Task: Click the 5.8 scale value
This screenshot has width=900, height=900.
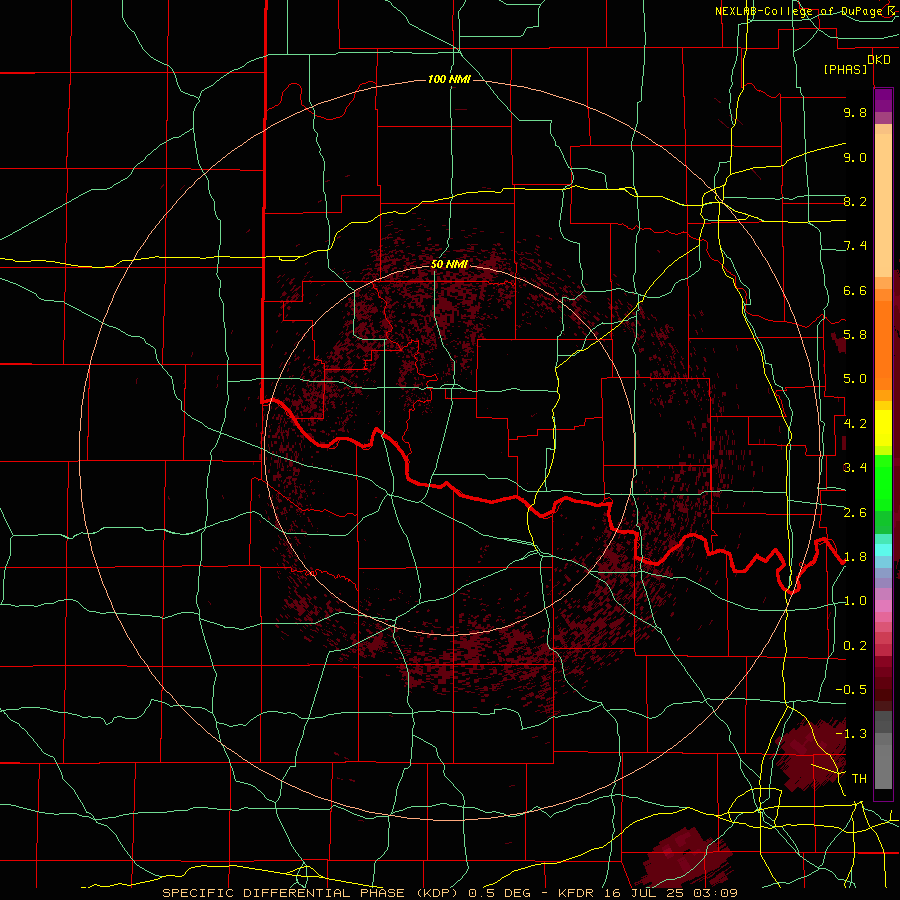Action: (x=855, y=335)
